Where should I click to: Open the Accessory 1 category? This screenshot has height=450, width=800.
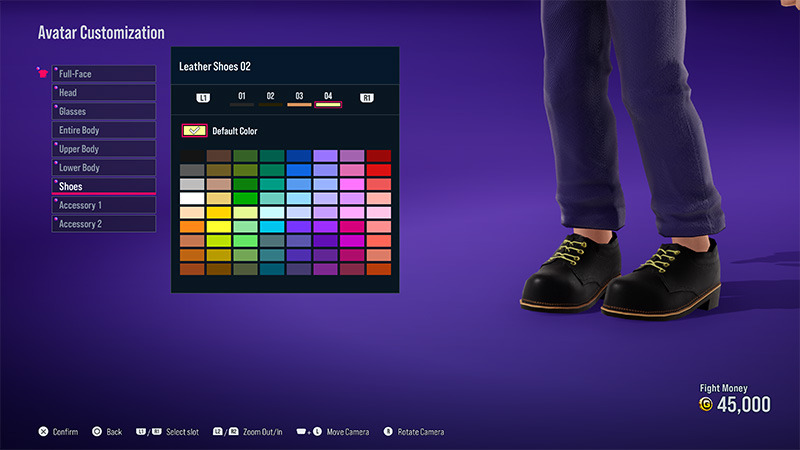(104, 205)
